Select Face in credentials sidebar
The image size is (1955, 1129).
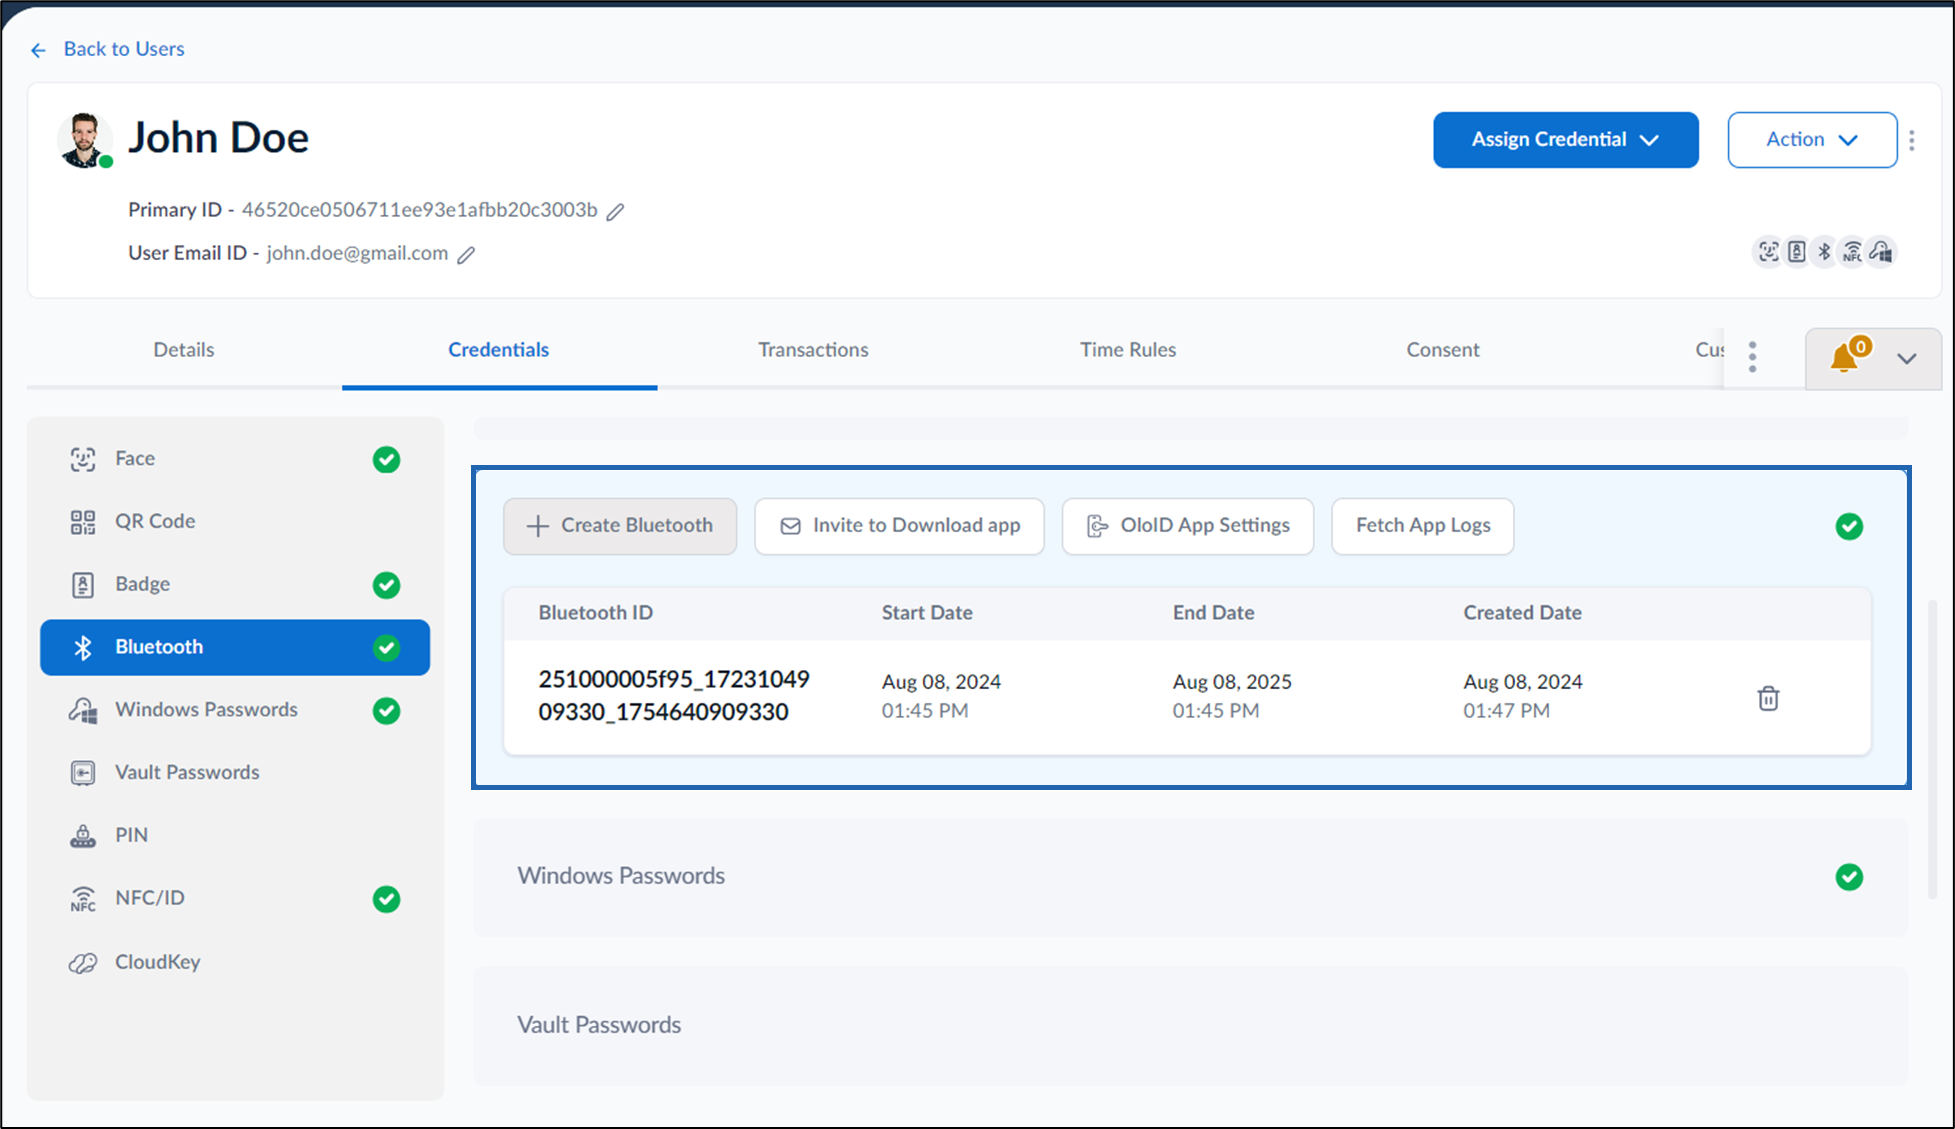pyautogui.click(x=235, y=459)
